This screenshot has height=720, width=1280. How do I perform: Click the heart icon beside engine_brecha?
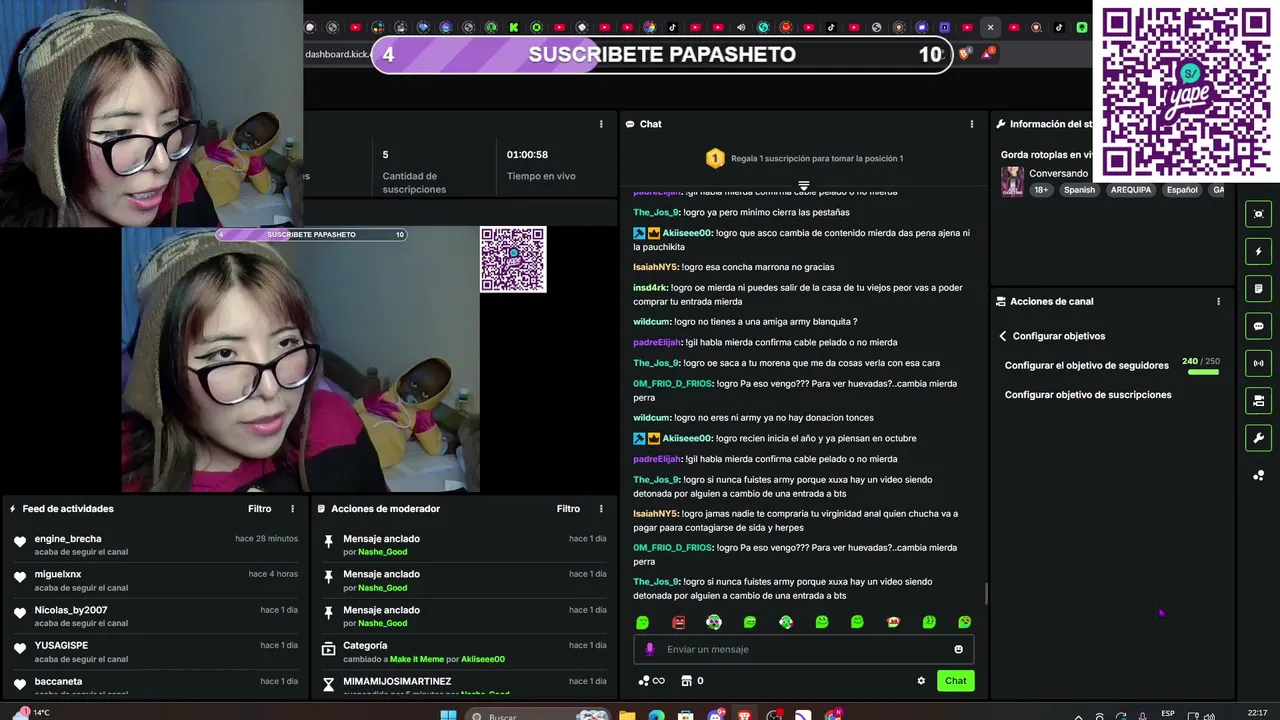click(x=20, y=541)
